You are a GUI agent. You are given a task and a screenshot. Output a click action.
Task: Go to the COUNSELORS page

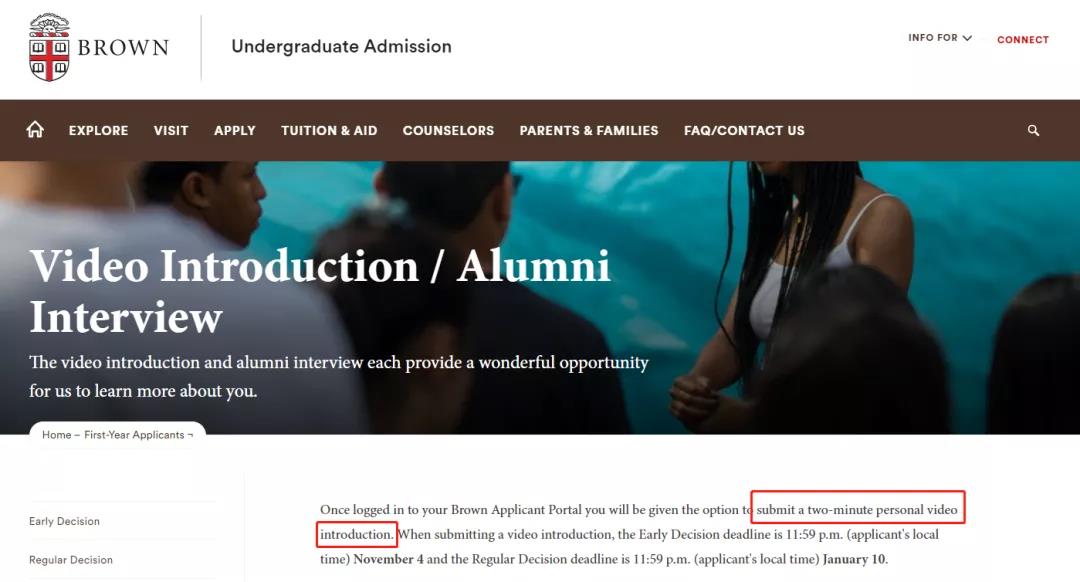coord(448,130)
